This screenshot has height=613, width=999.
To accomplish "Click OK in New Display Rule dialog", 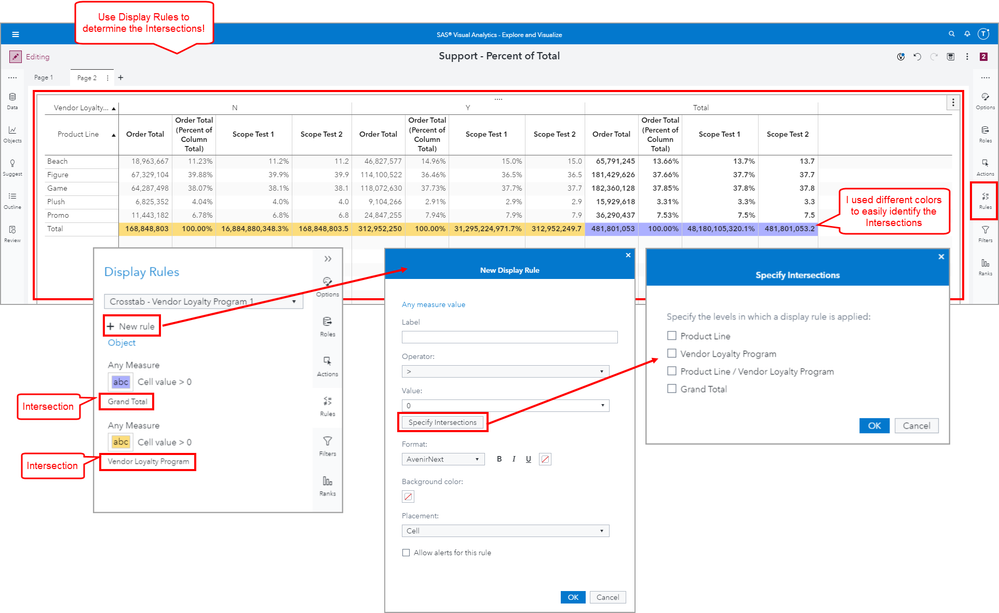I will pos(573,597).
